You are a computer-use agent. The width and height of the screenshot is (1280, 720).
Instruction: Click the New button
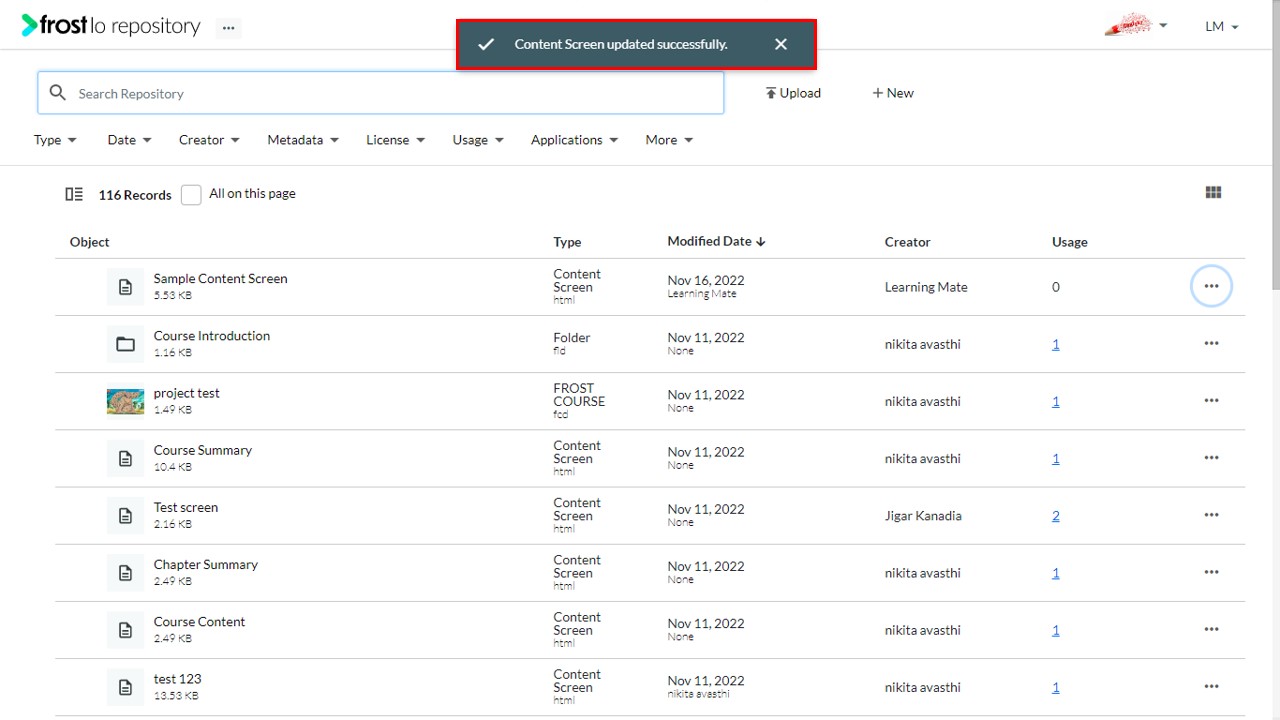click(893, 93)
